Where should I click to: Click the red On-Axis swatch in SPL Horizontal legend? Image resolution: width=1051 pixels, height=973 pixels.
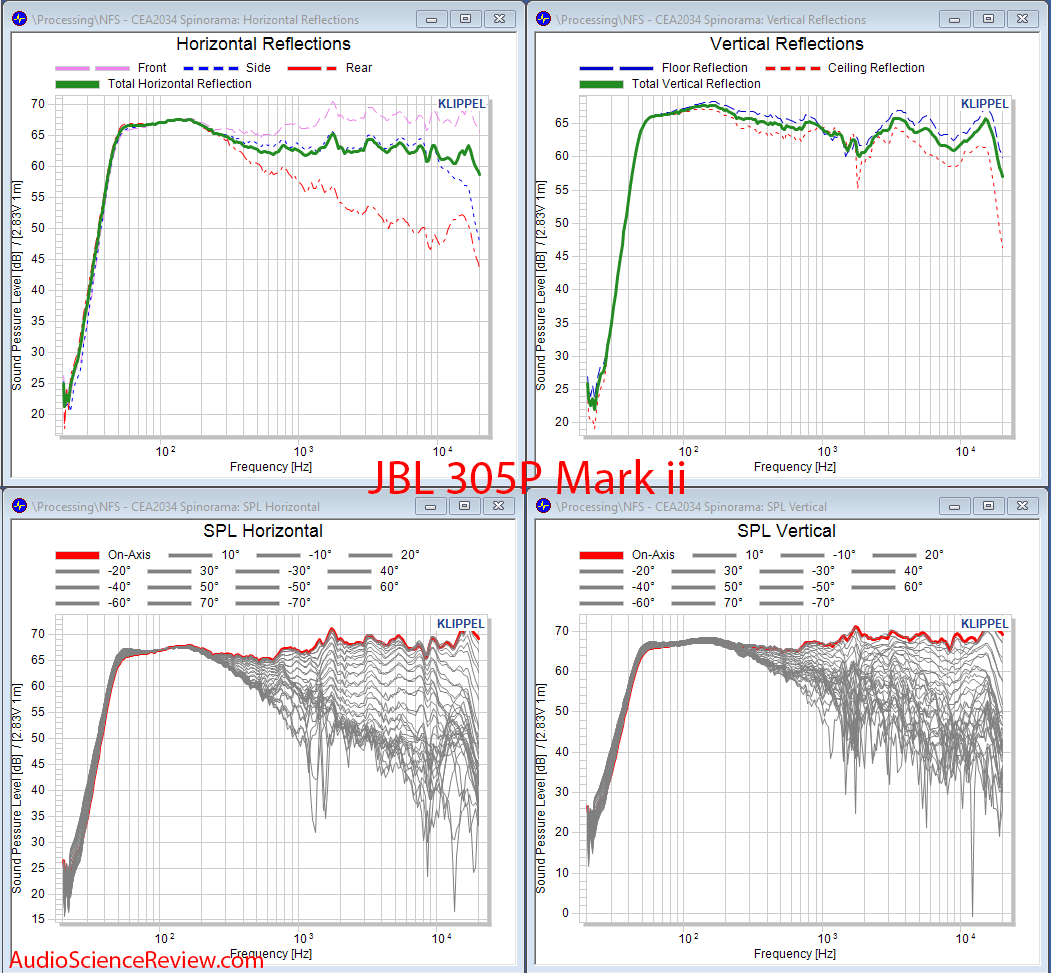coord(77,556)
